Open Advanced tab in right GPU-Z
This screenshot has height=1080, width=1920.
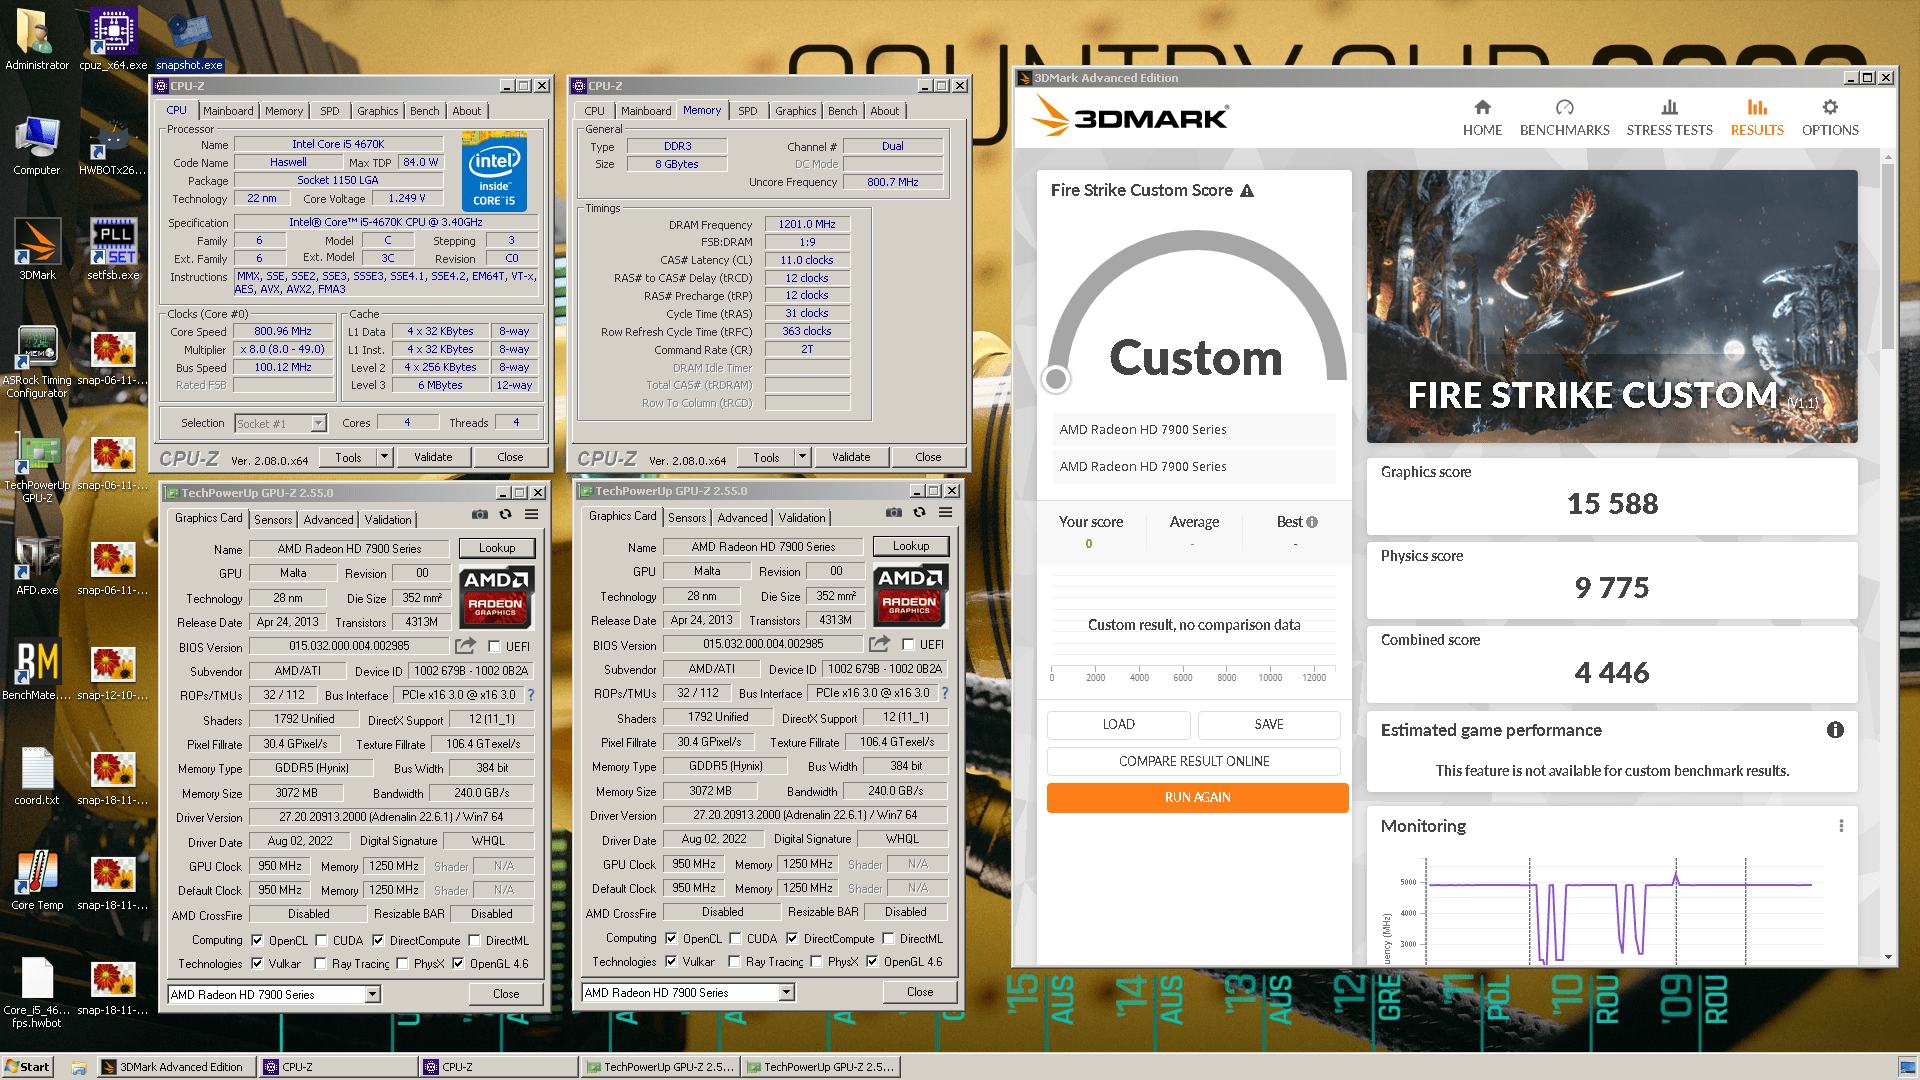[742, 517]
